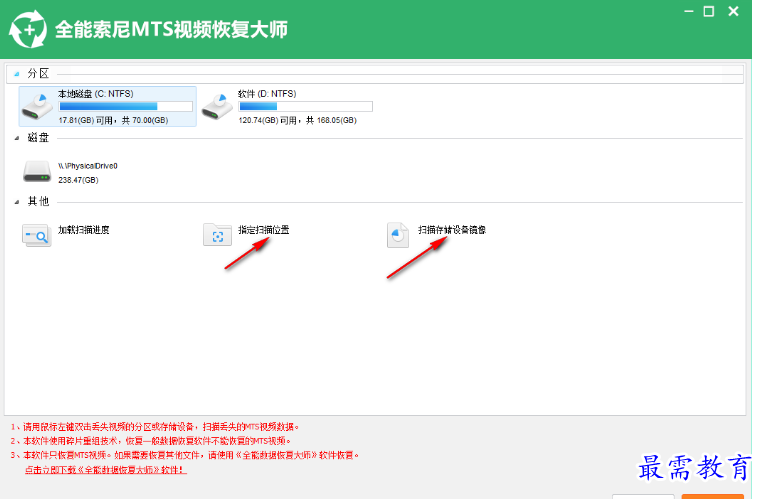Click the green app logo in title bar

pos(25,29)
